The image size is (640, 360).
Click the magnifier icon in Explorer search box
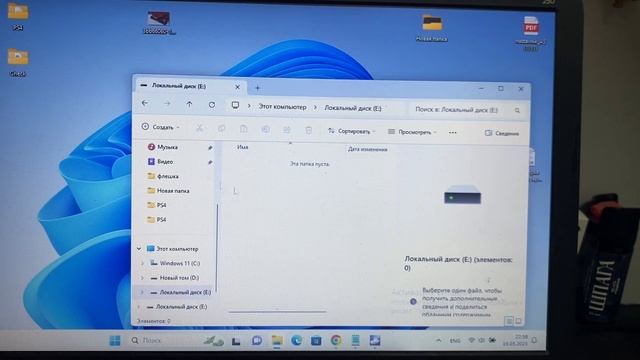517,110
